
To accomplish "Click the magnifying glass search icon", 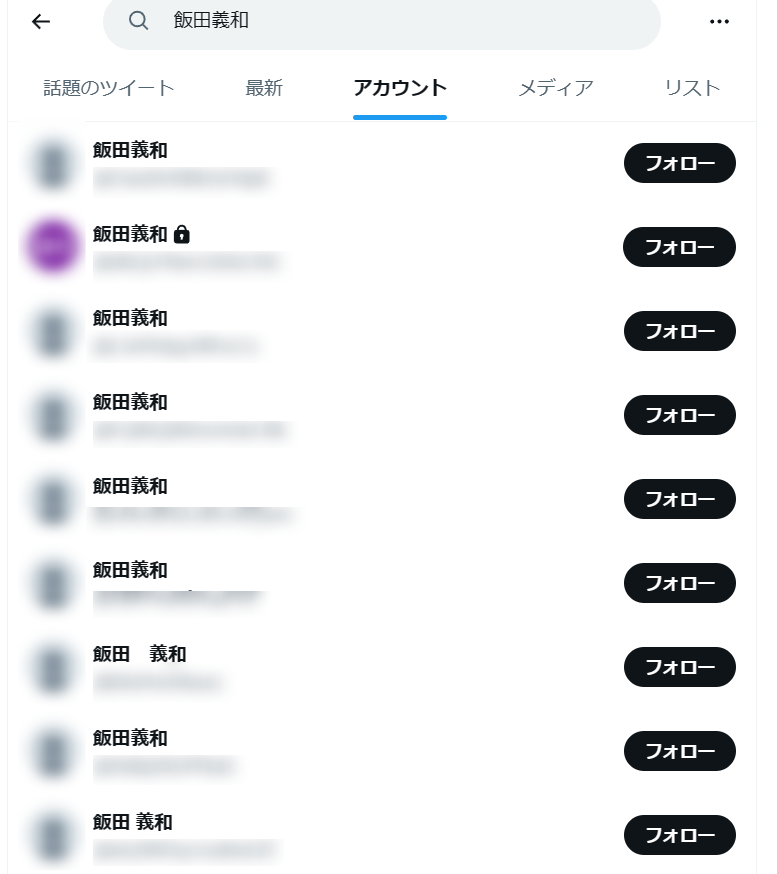I will click(138, 21).
